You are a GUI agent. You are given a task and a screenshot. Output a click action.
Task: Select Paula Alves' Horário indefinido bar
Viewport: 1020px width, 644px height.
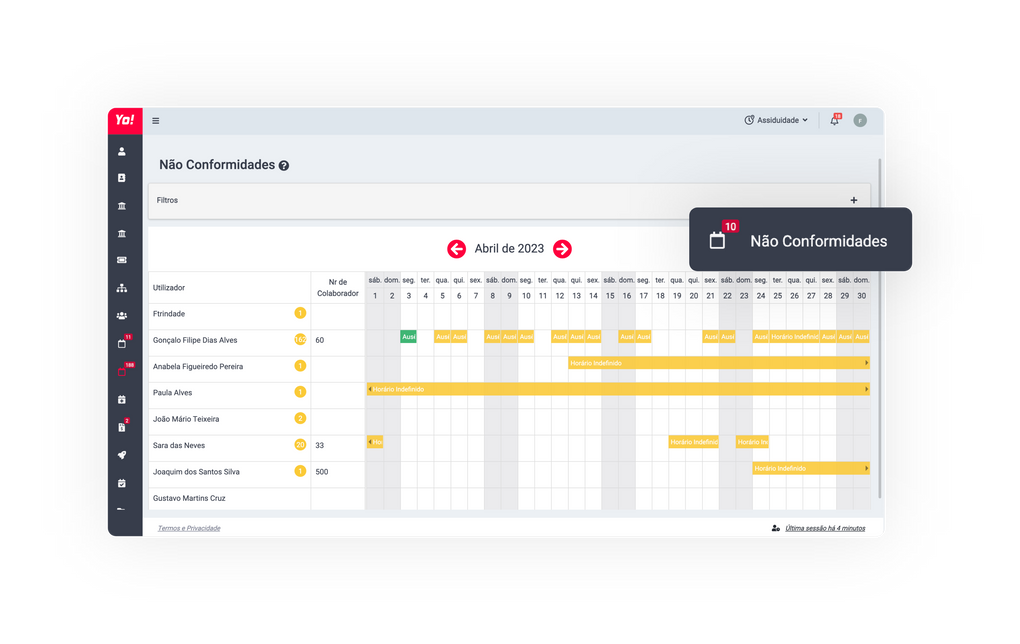click(x=617, y=389)
